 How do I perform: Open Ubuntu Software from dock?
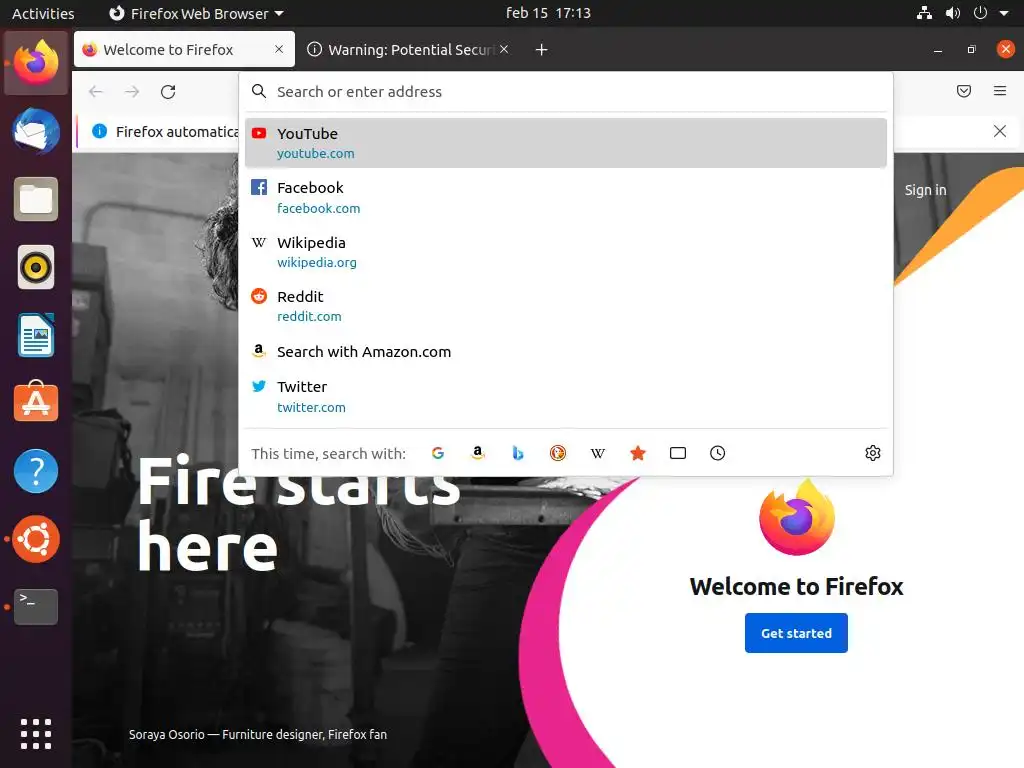pos(36,402)
